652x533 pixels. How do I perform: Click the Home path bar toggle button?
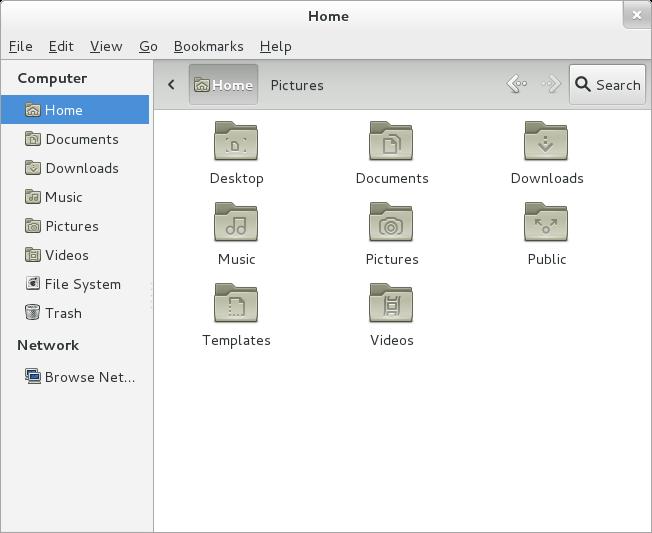coord(223,85)
